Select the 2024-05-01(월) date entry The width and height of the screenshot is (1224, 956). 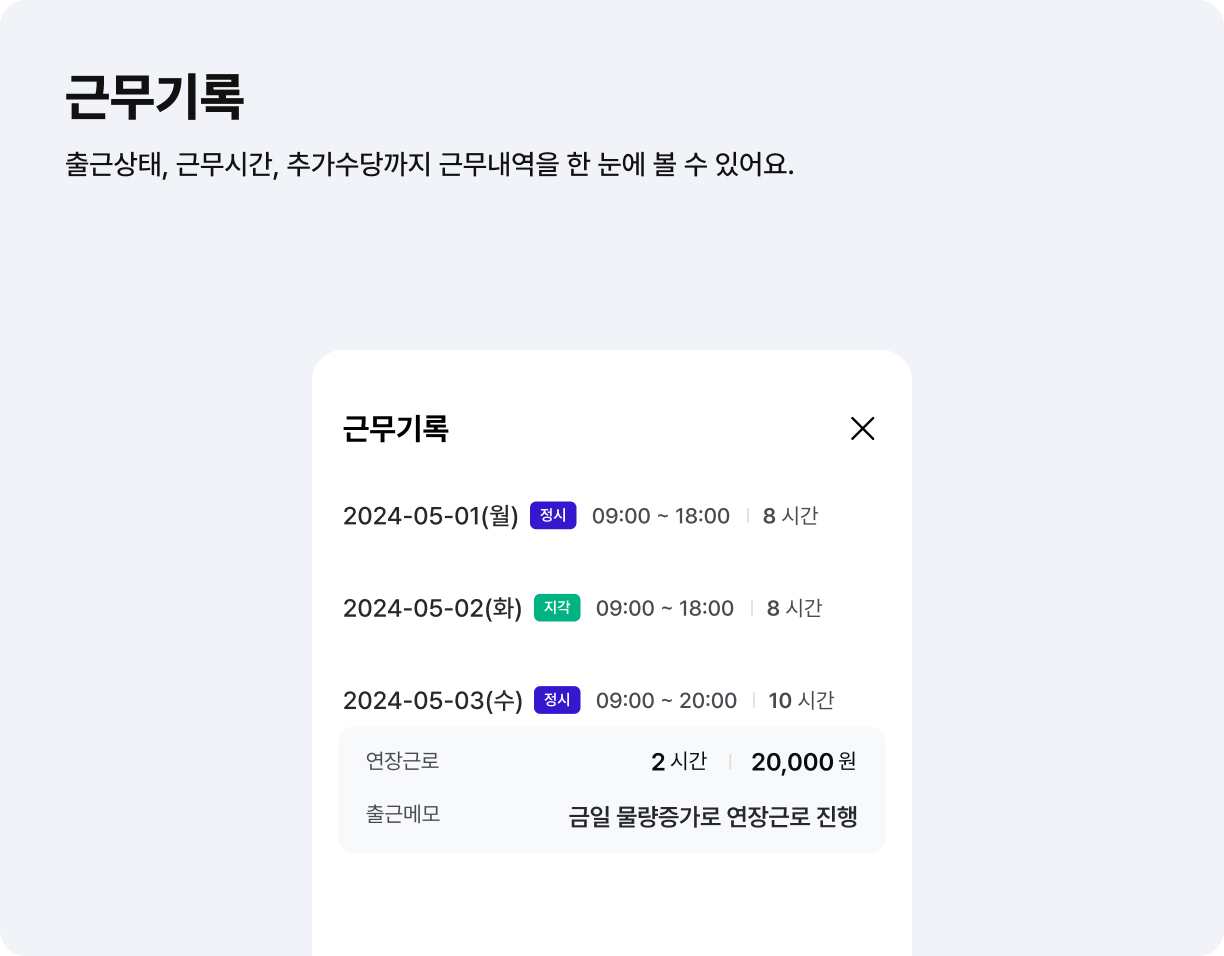point(431,516)
